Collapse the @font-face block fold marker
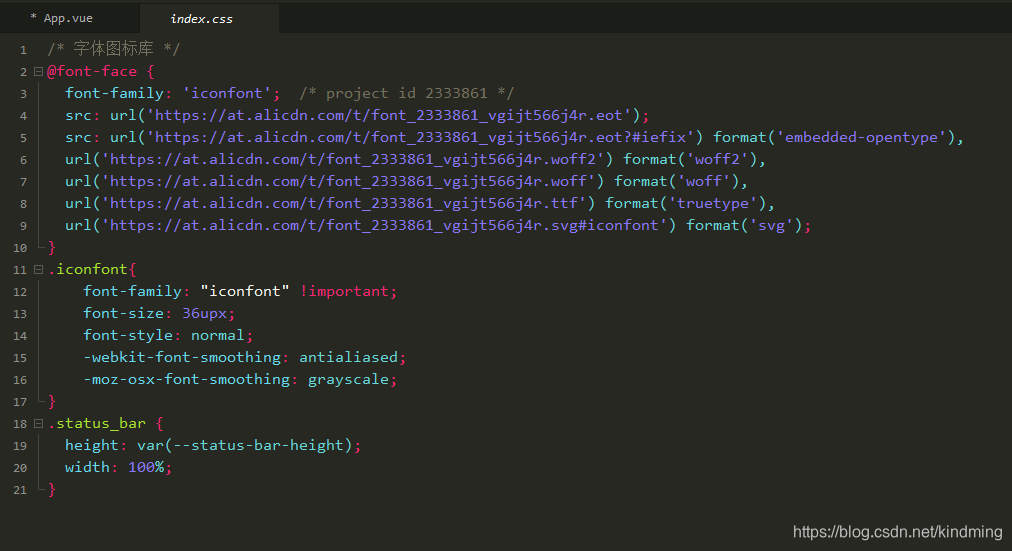The width and height of the screenshot is (1012, 551). [38, 72]
